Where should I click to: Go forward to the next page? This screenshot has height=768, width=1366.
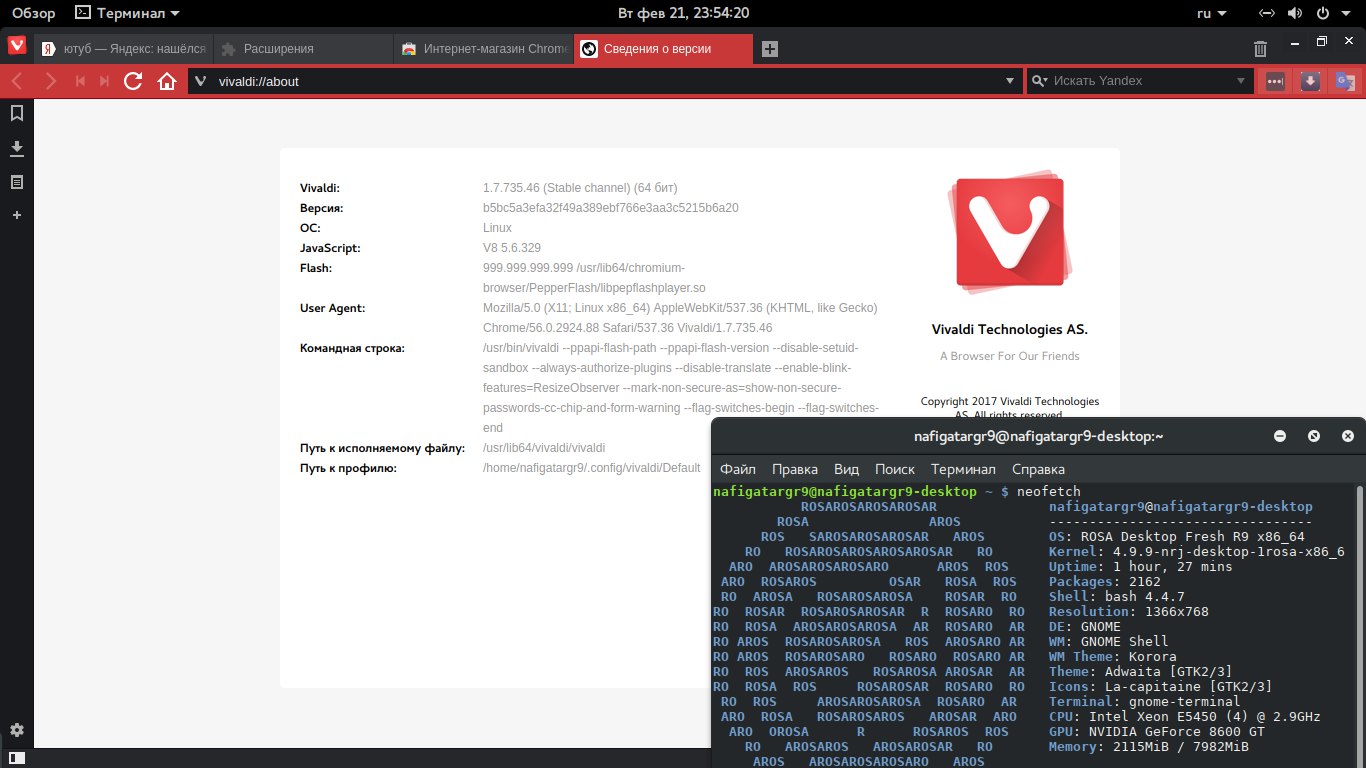[x=50, y=81]
